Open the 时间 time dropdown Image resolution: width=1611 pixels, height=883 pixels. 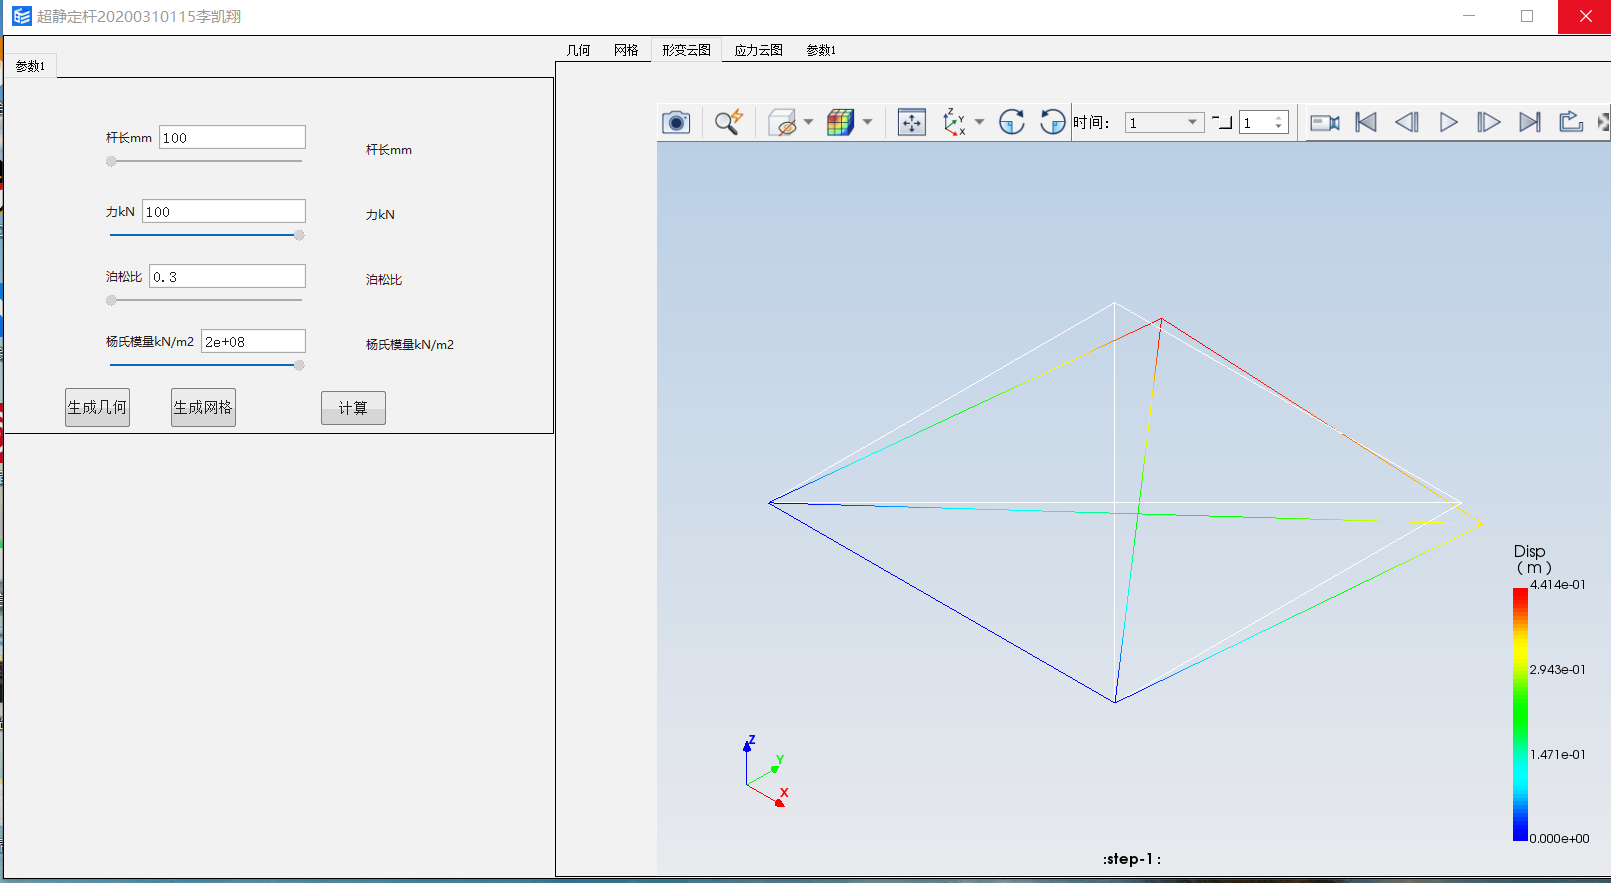(x=1192, y=122)
